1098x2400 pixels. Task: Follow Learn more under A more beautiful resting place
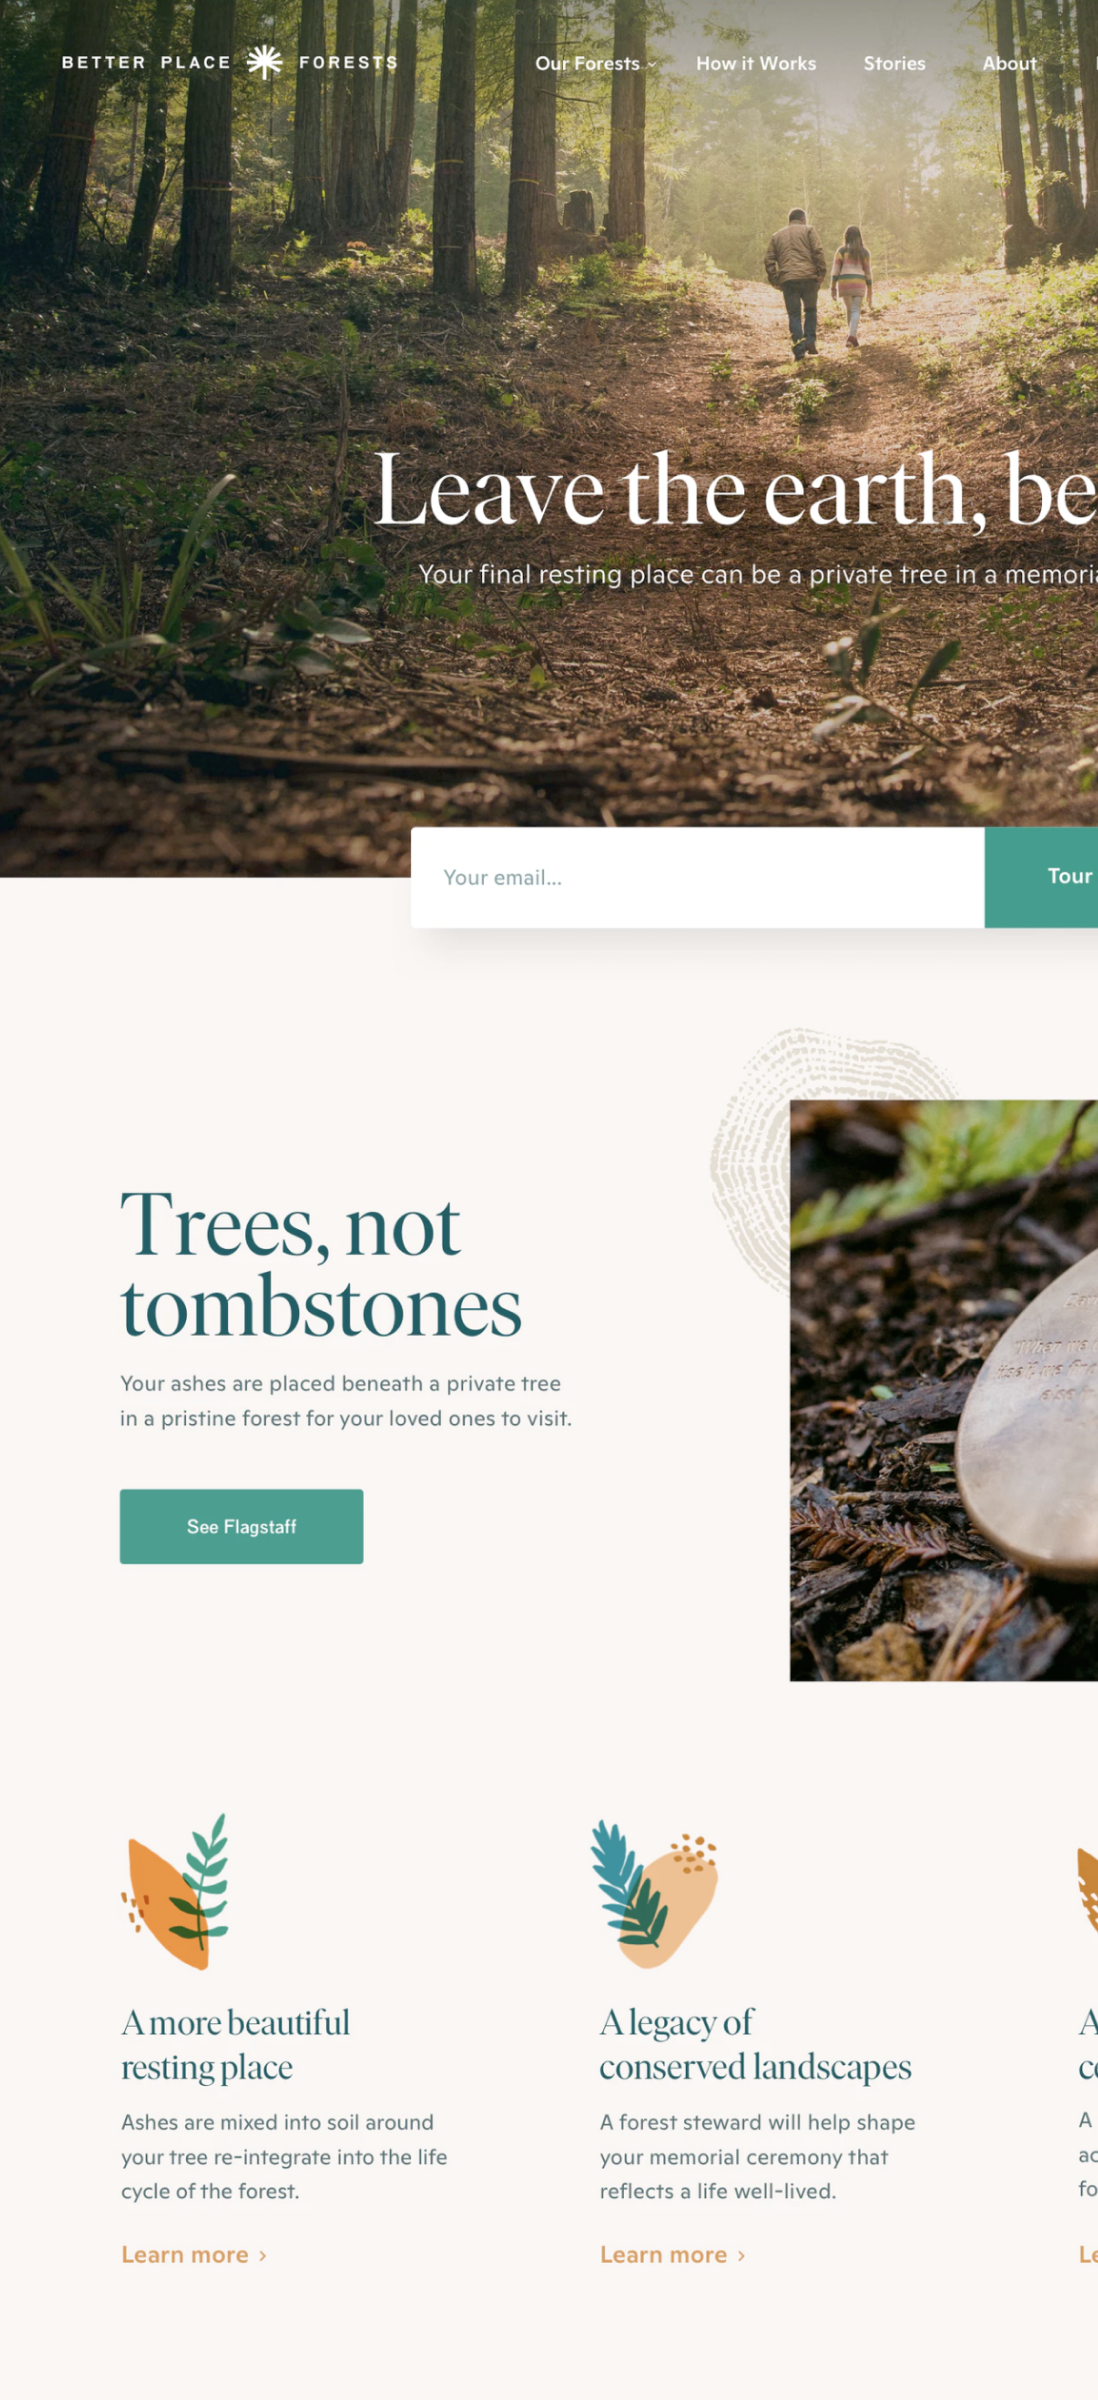184,2255
